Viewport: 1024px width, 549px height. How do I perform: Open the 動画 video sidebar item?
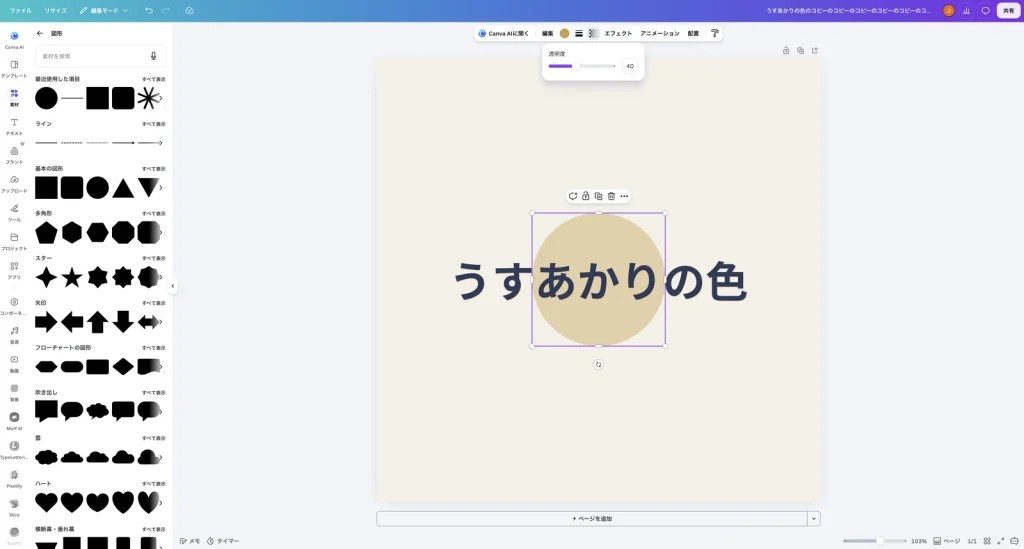14,363
